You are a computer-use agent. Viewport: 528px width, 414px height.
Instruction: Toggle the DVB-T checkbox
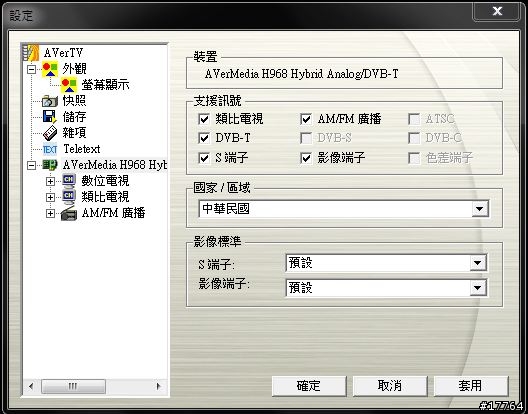(204, 138)
